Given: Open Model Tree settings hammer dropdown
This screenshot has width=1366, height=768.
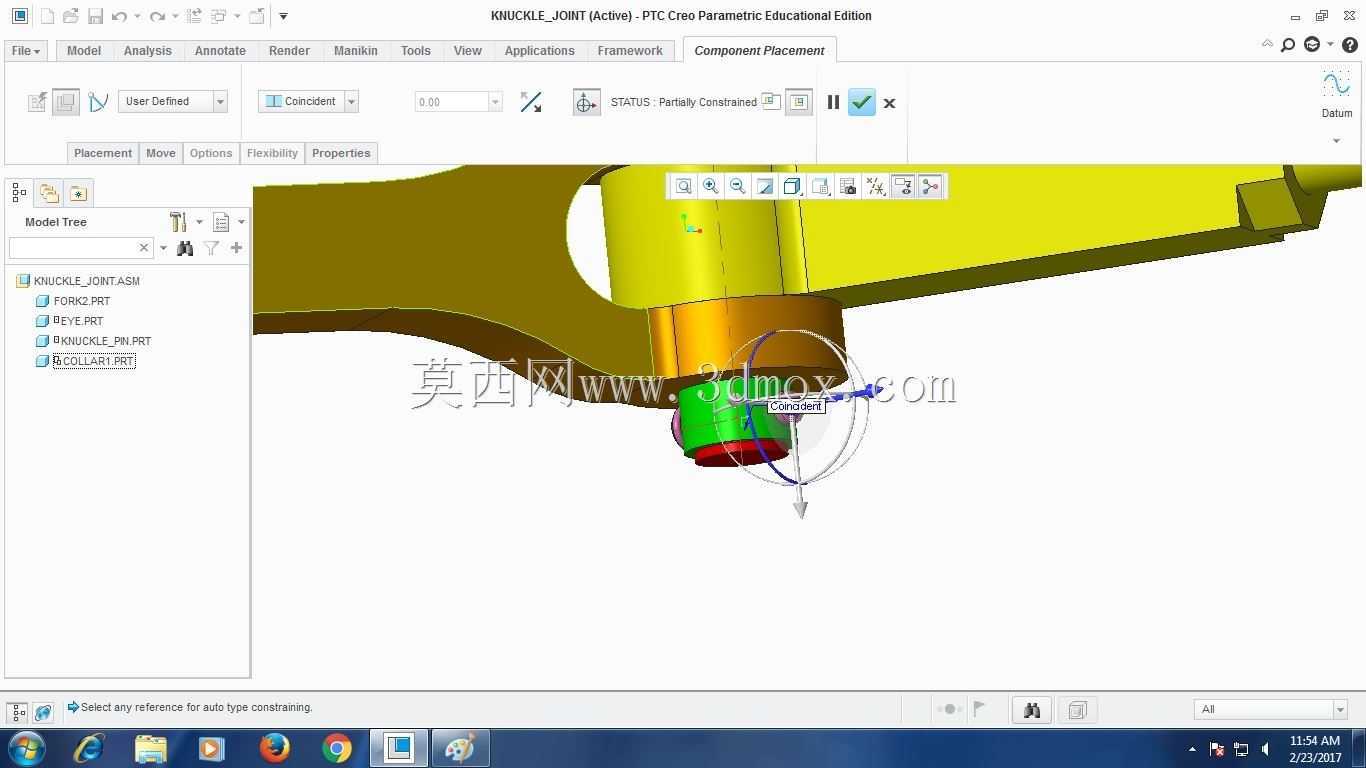Looking at the screenshot, I should tap(185, 222).
